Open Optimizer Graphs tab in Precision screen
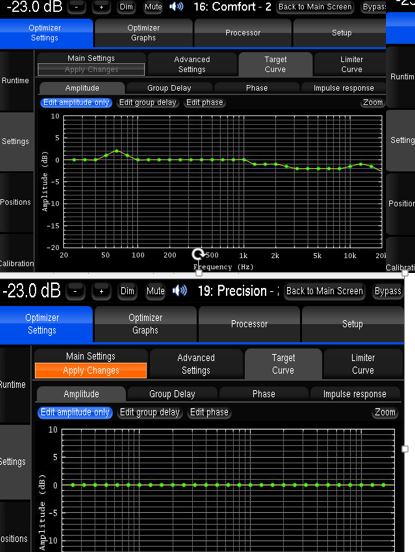Image resolution: width=415 pixels, height=552 pixels. [x=145, y=324]
